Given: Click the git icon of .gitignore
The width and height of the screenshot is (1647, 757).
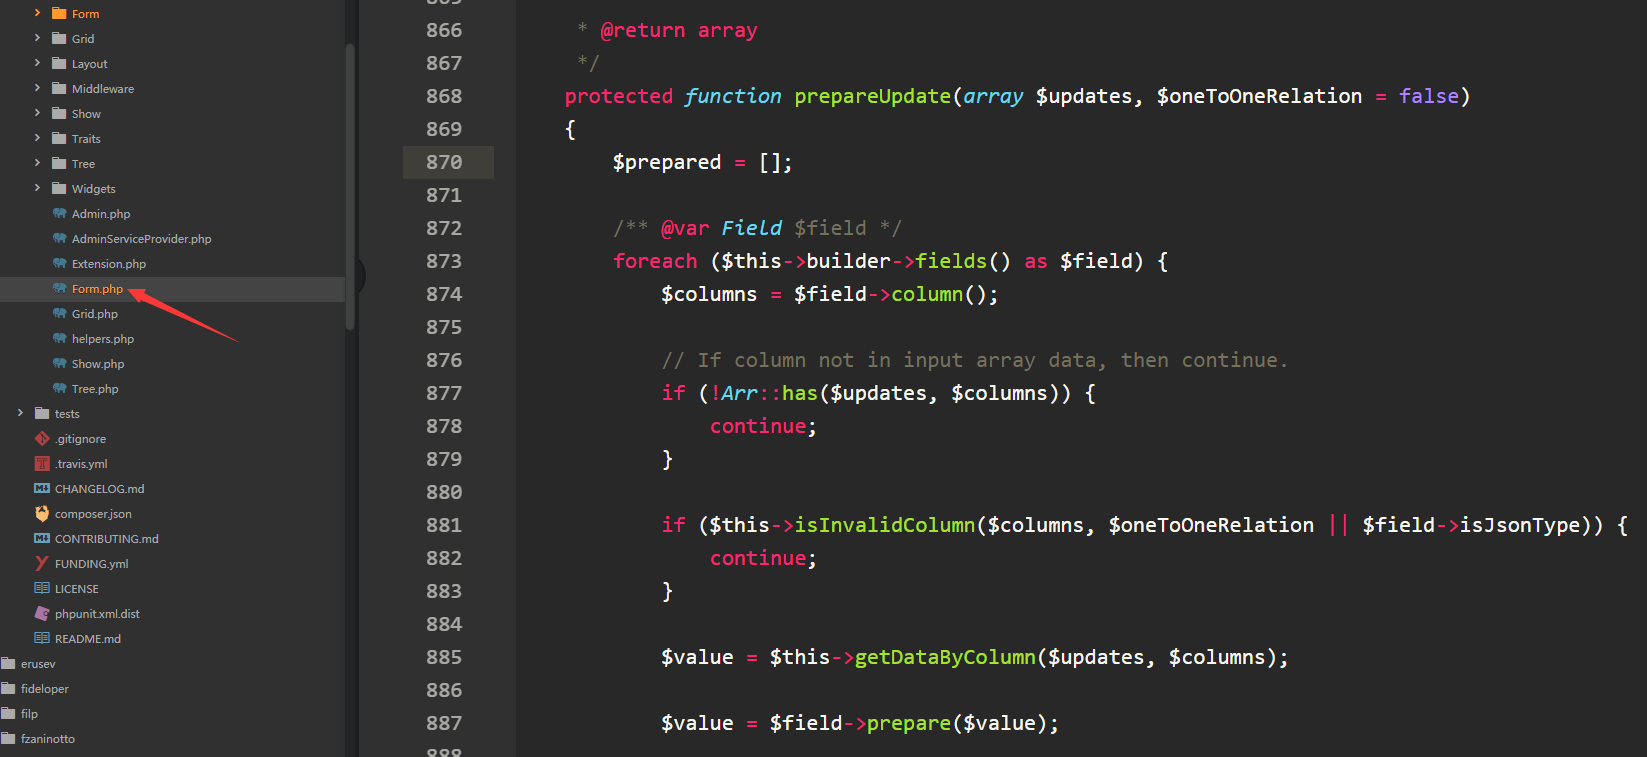Looking at the screenshot, I should point(42,438).
